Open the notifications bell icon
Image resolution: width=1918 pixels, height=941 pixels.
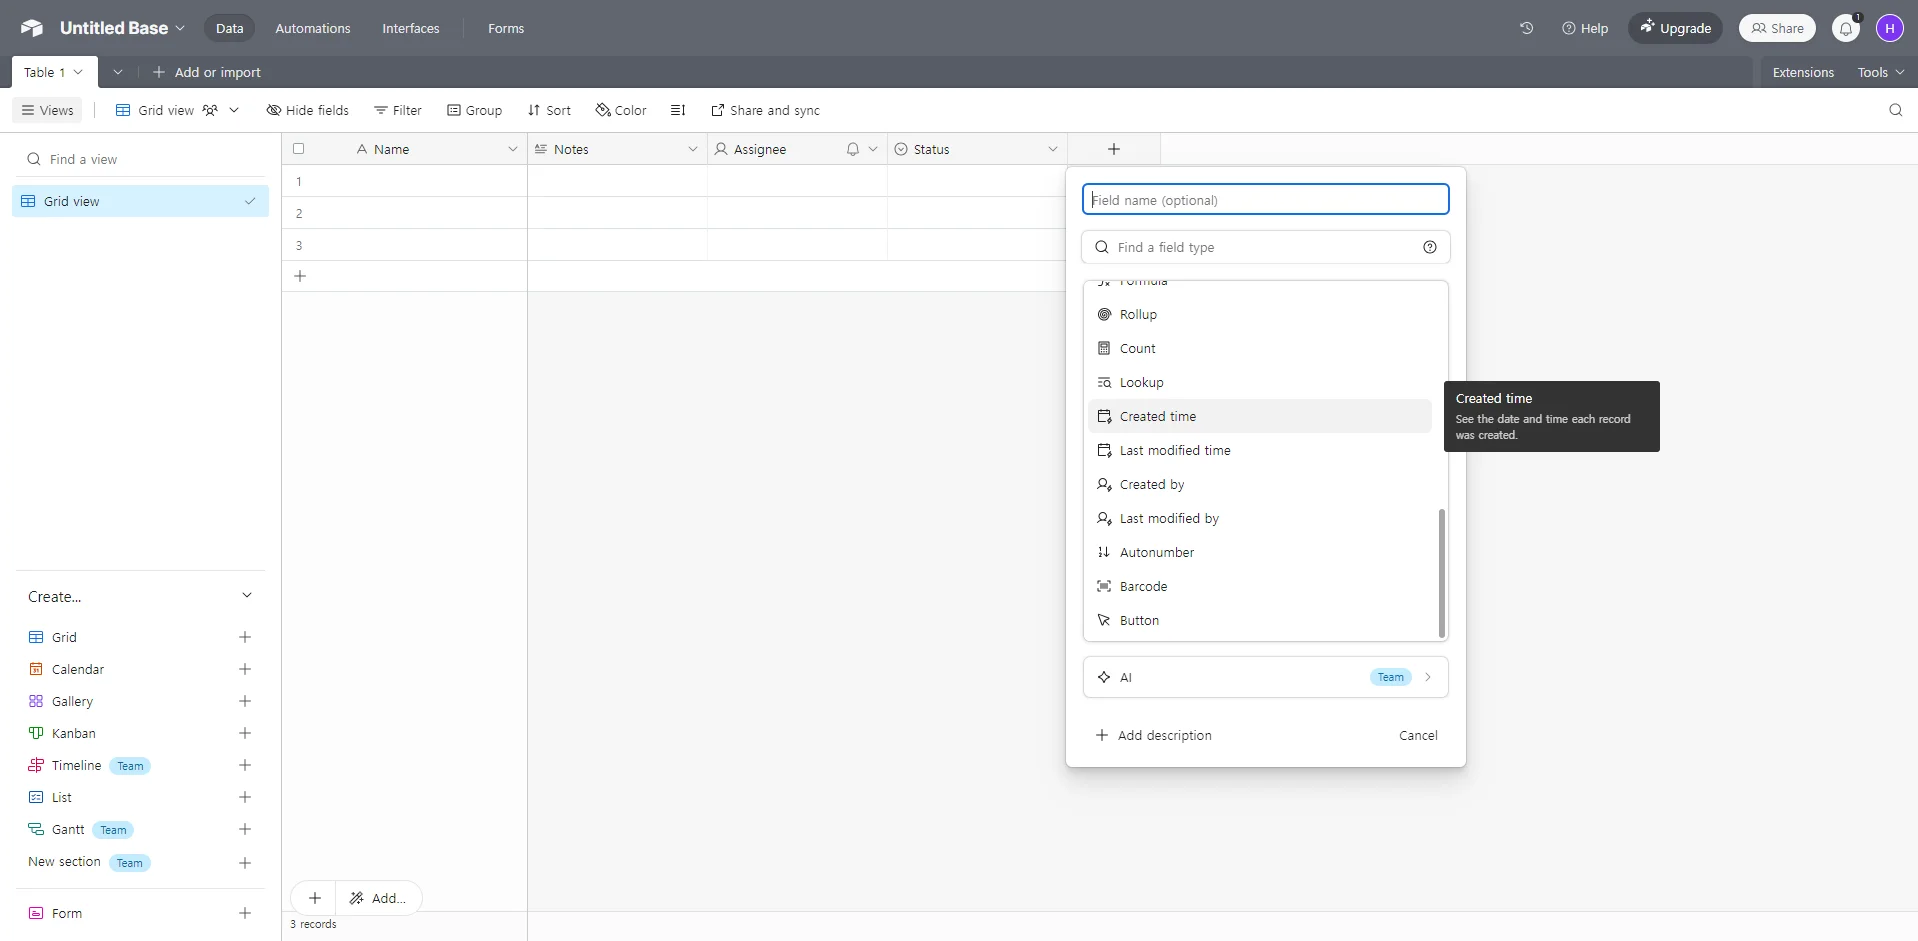click(x=1846, y=29)
